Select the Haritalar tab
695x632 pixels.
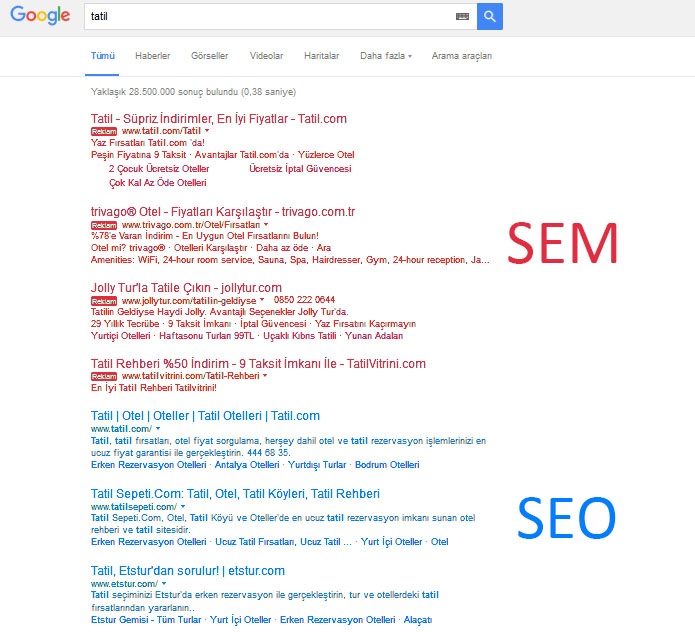point(321,56)
